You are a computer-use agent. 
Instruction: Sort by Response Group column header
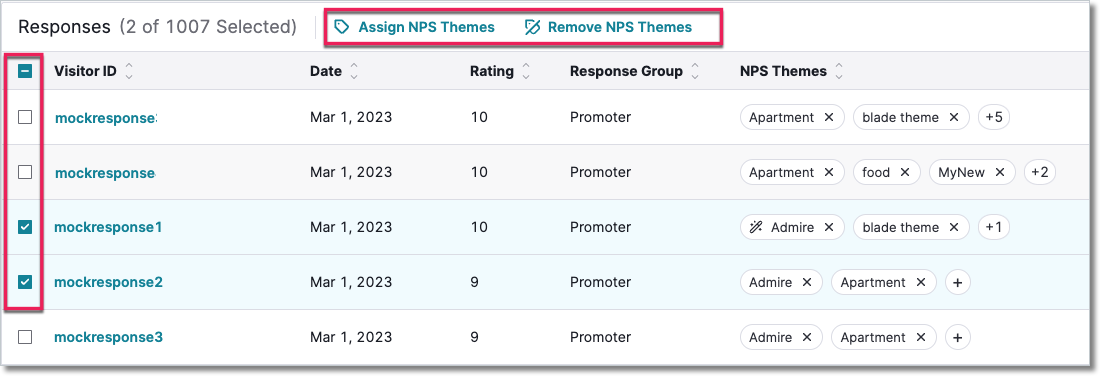[x=626, y=71]
